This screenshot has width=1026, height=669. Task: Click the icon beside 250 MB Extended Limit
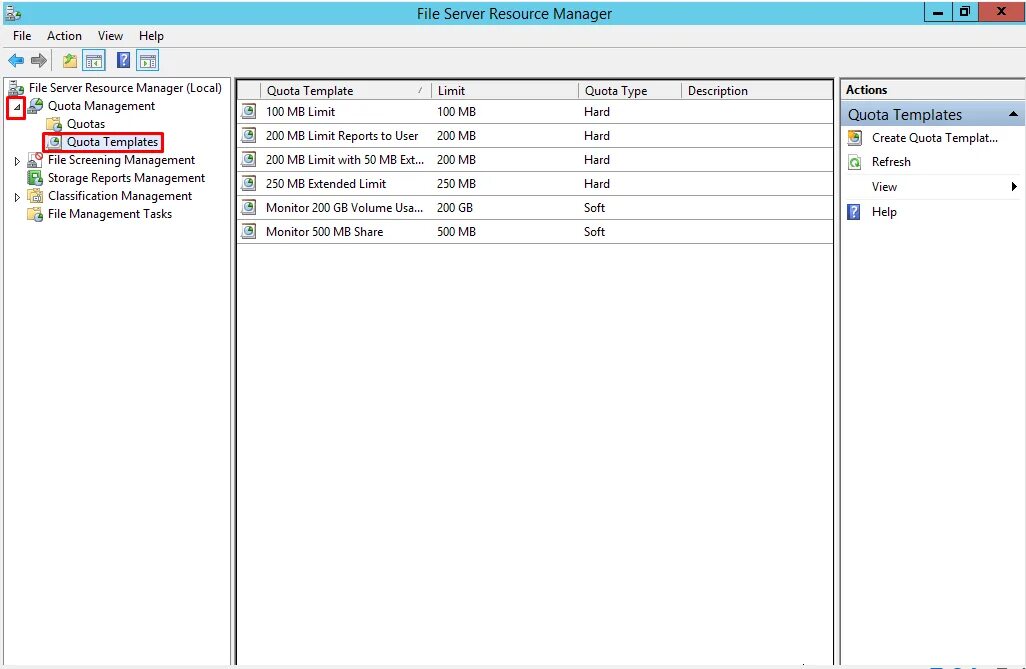249,183
